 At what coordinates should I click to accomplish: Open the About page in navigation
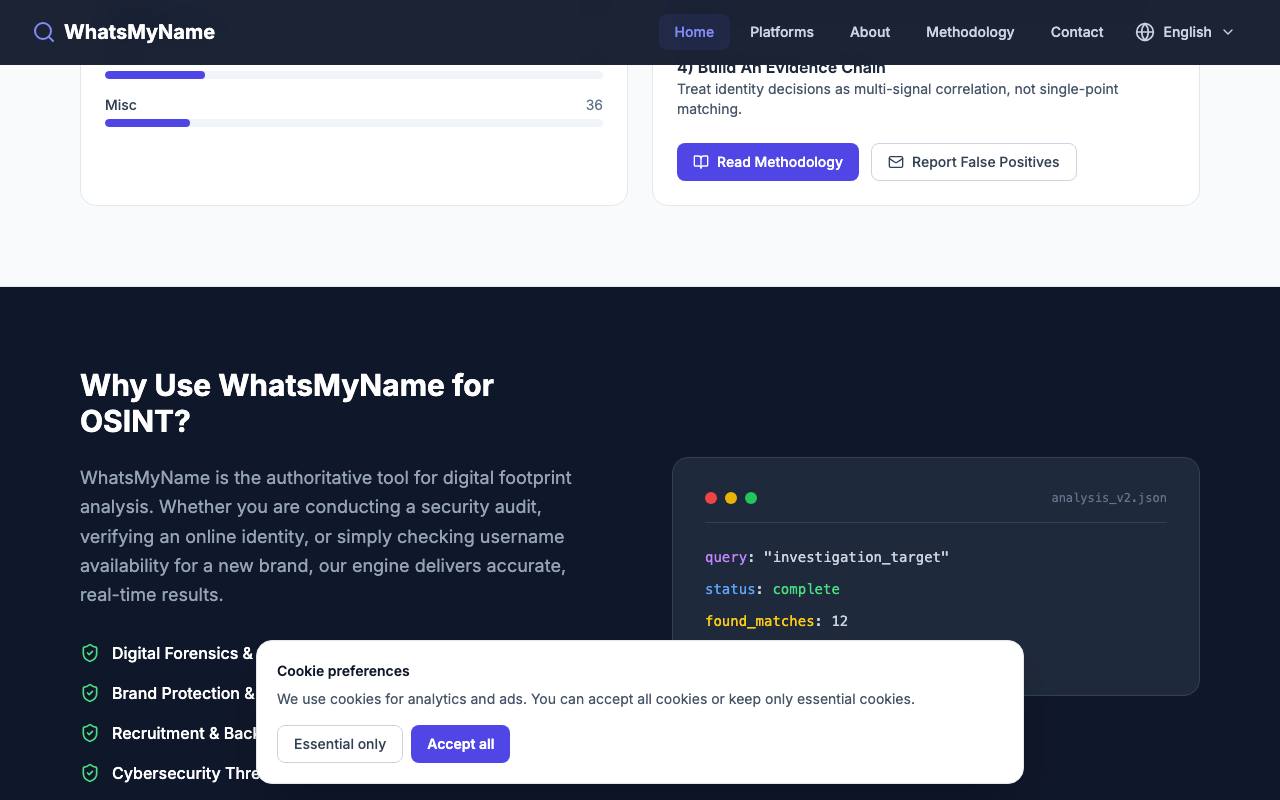point(870,32)
